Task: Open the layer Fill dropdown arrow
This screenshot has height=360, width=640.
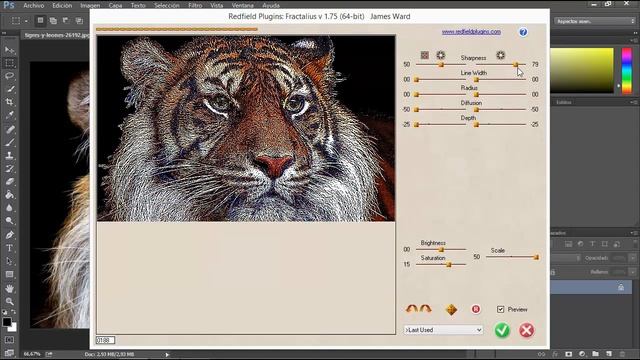Action: [x=633, y=272]
